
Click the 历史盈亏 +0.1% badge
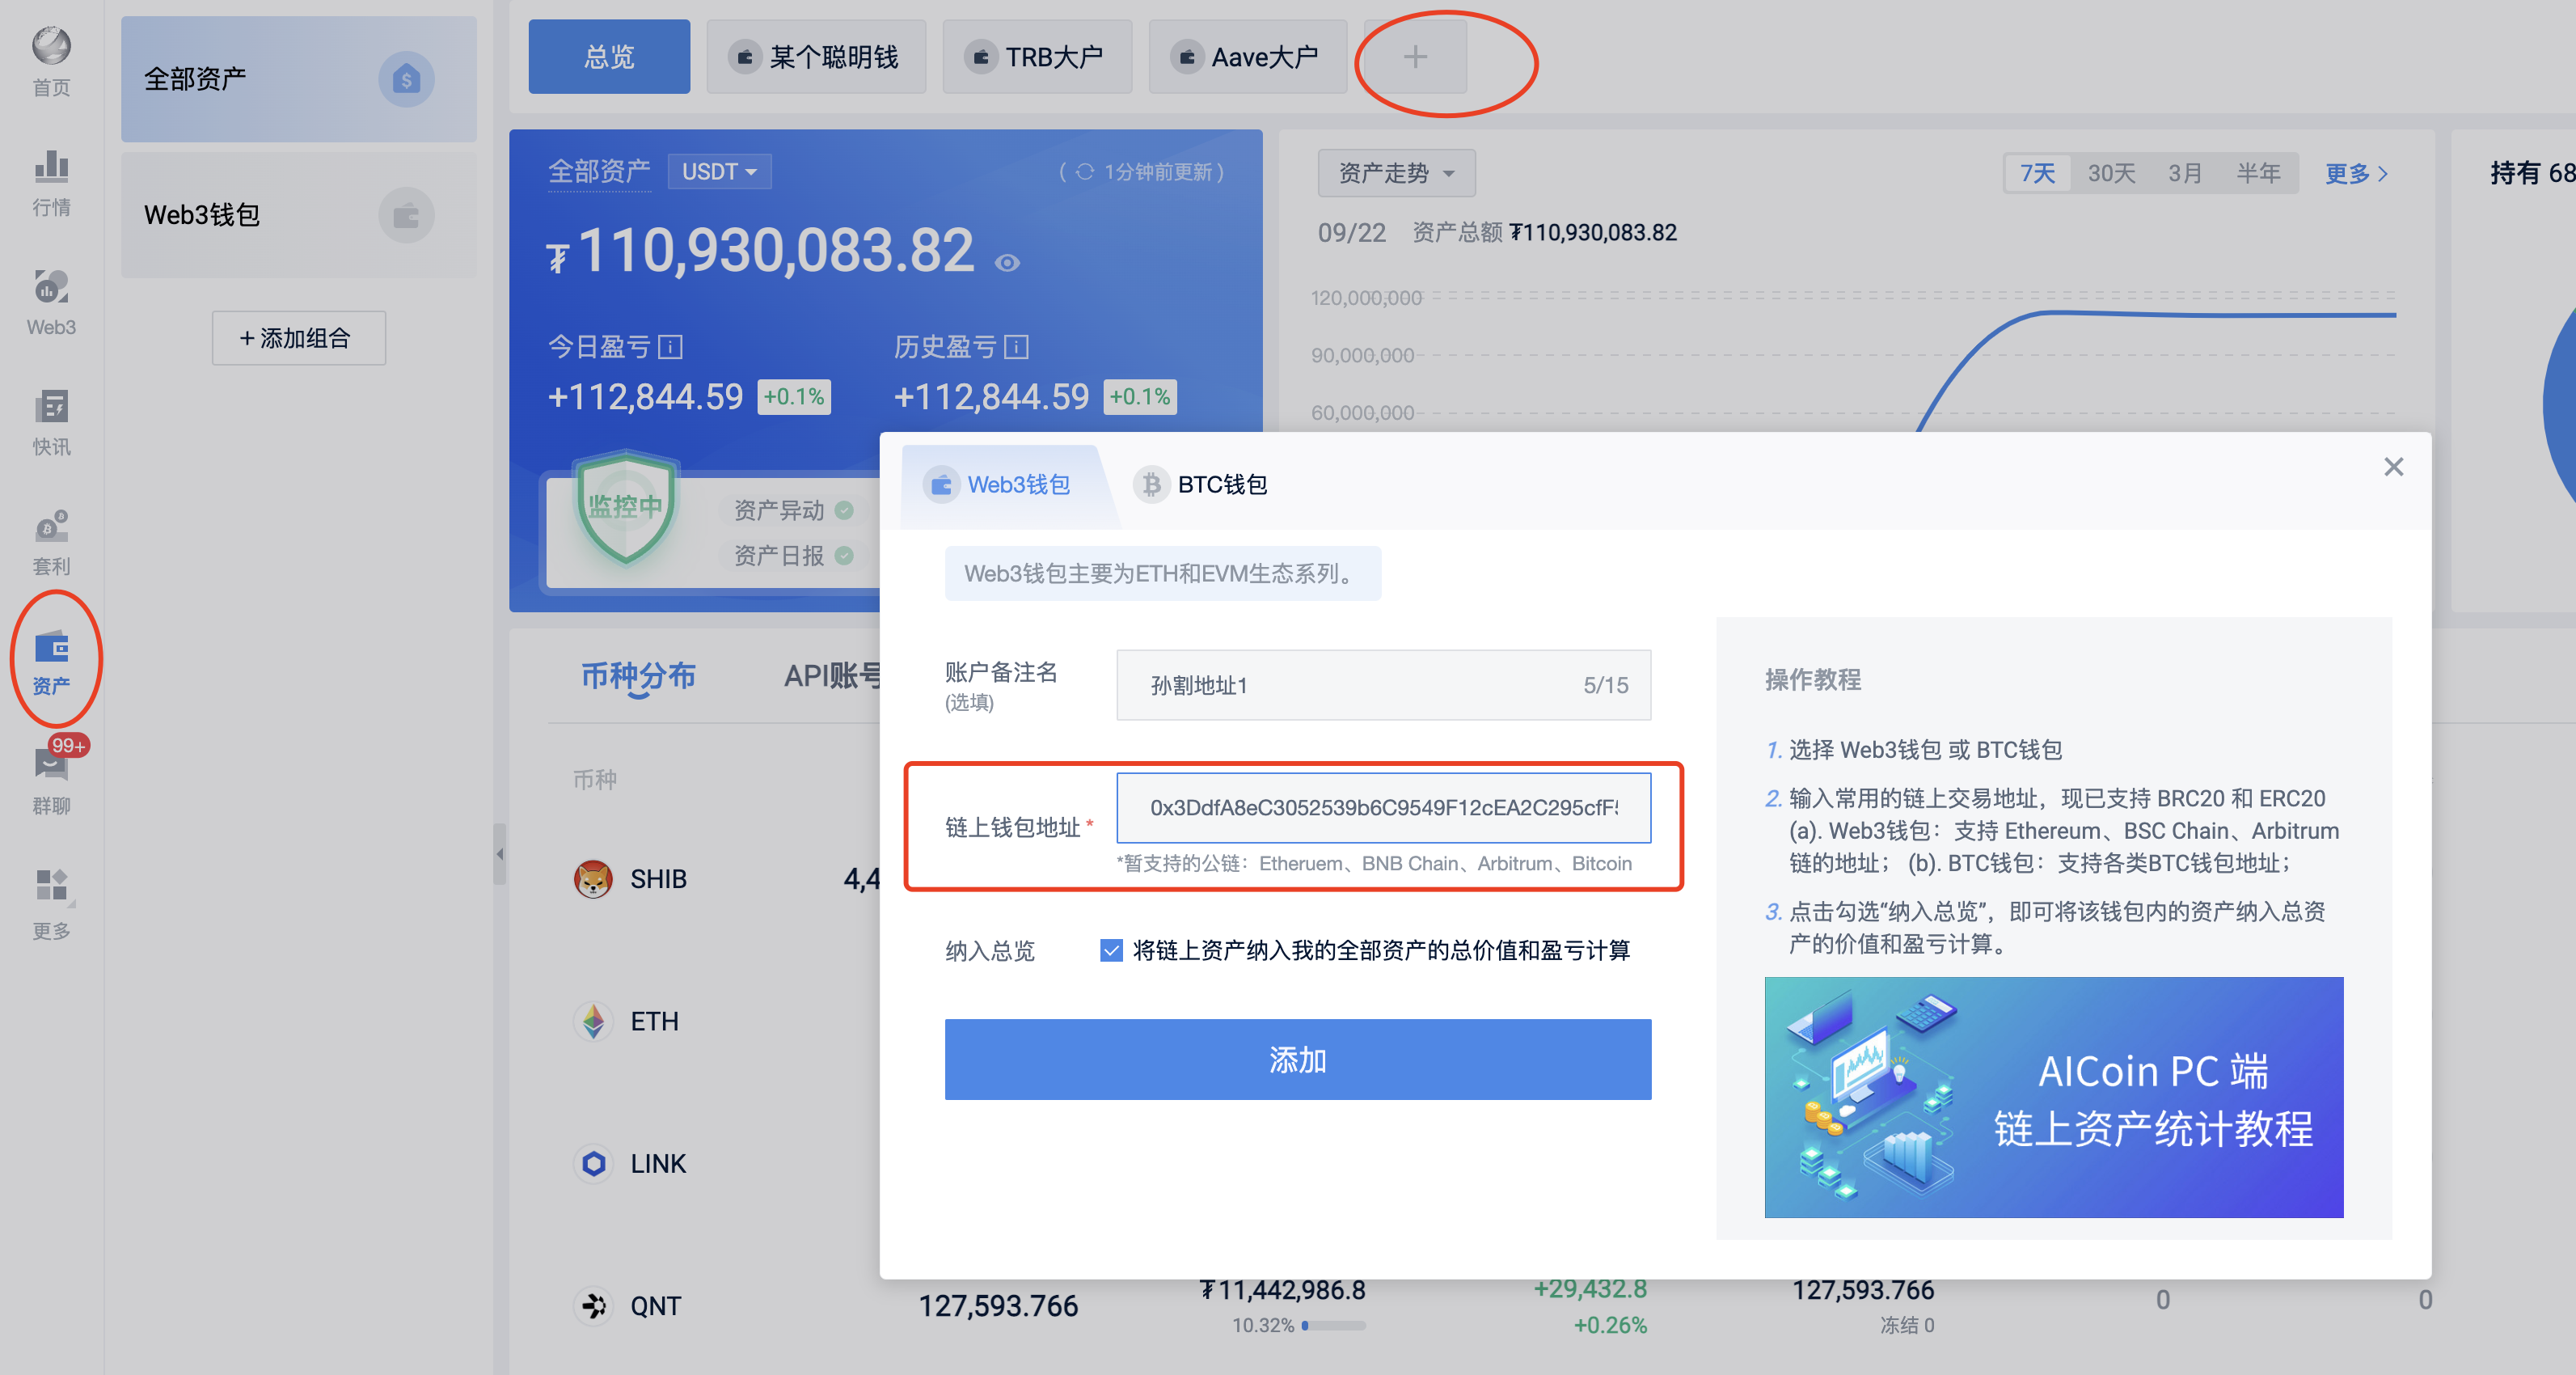(x=1139, y=397)
